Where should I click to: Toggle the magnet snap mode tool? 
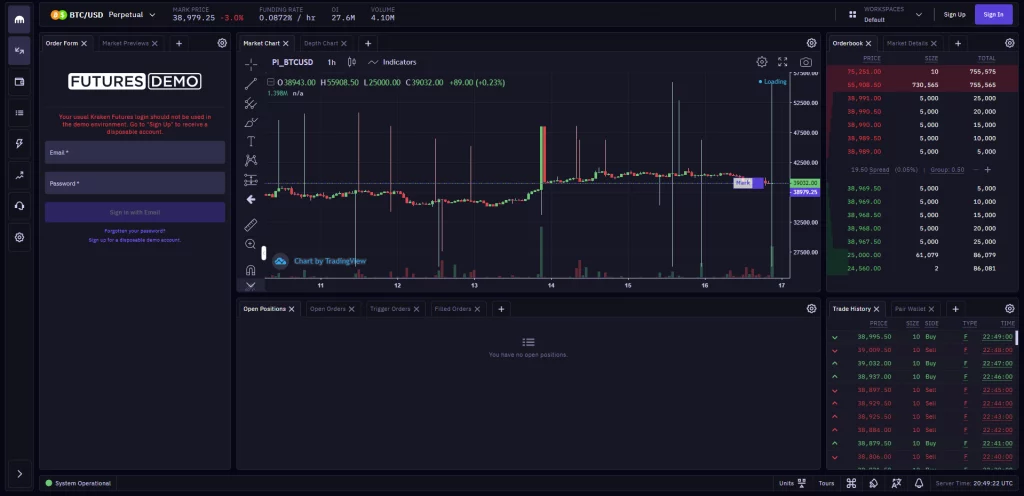click(251, 270)
